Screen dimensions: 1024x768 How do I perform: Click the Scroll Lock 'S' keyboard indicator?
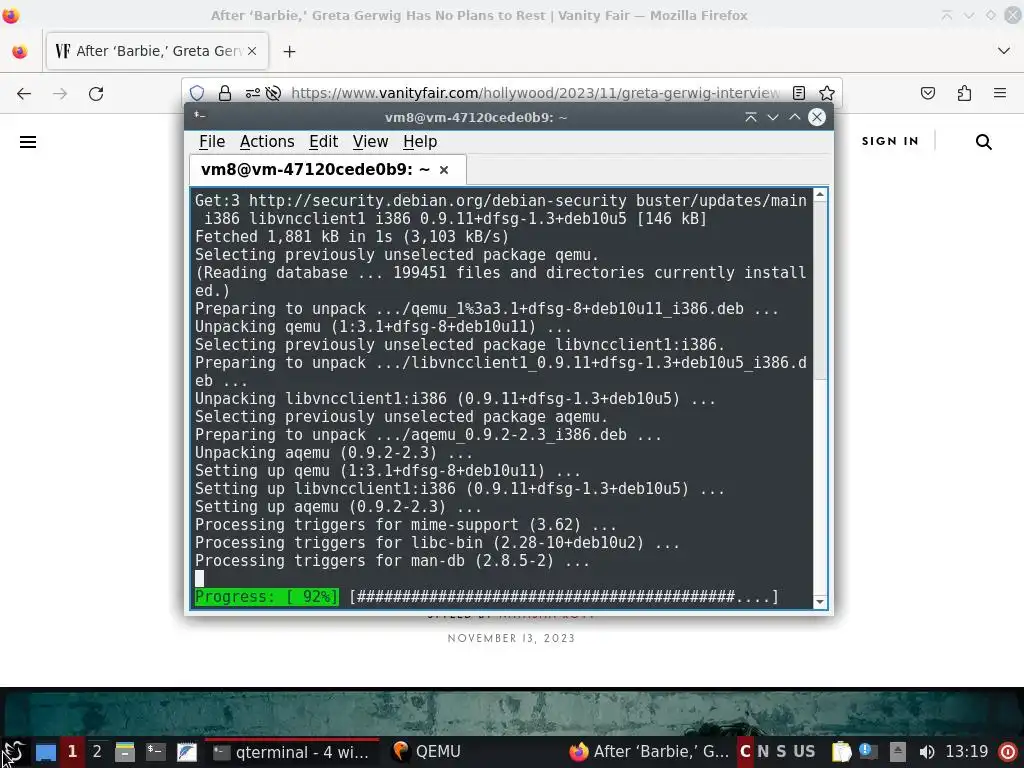pos(781,752)
